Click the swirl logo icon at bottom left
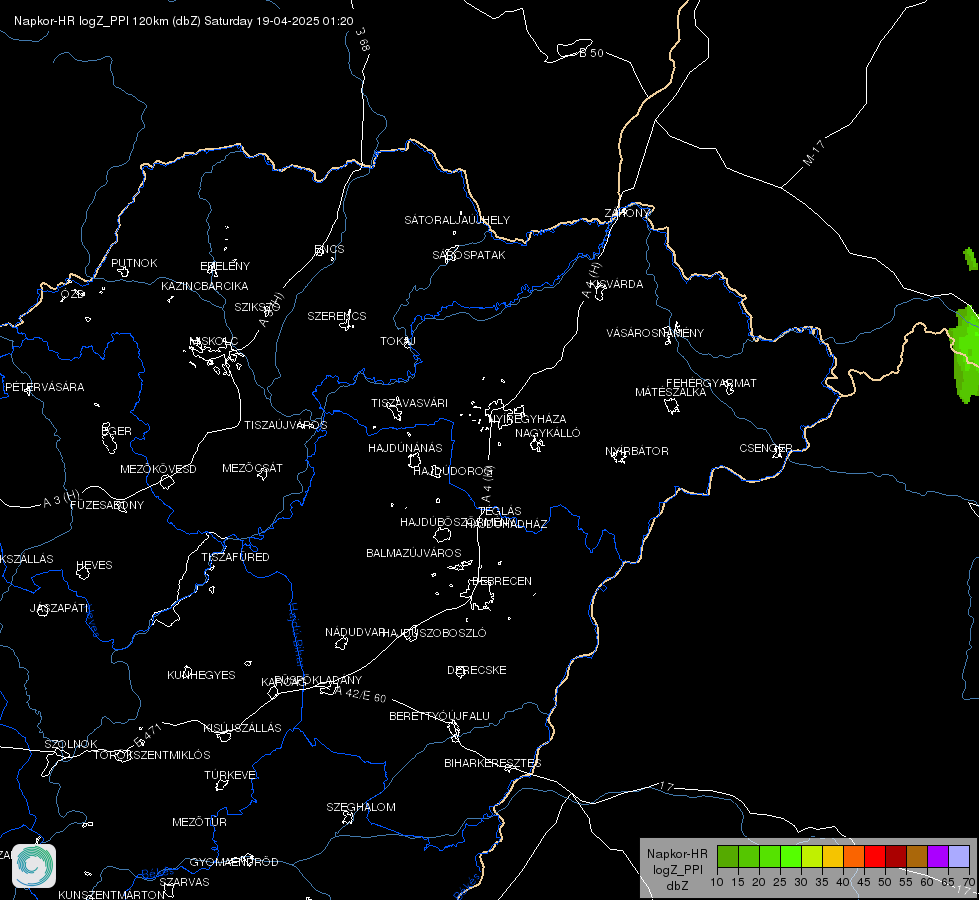 pyautogui.click(x=34, y=866)
